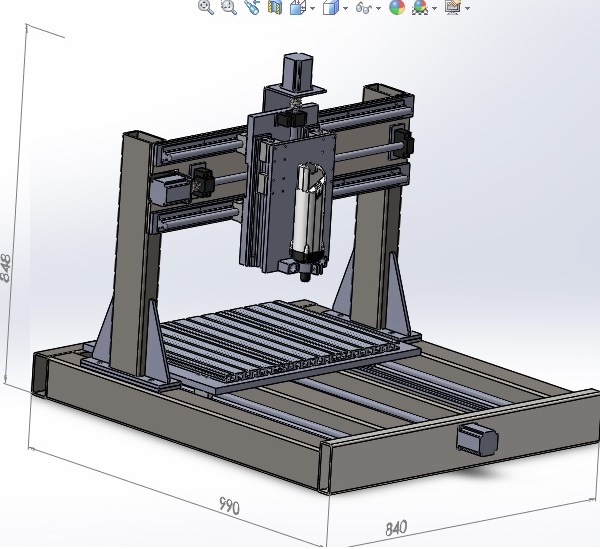Select the 990 length dimension text

click(230, 506)
